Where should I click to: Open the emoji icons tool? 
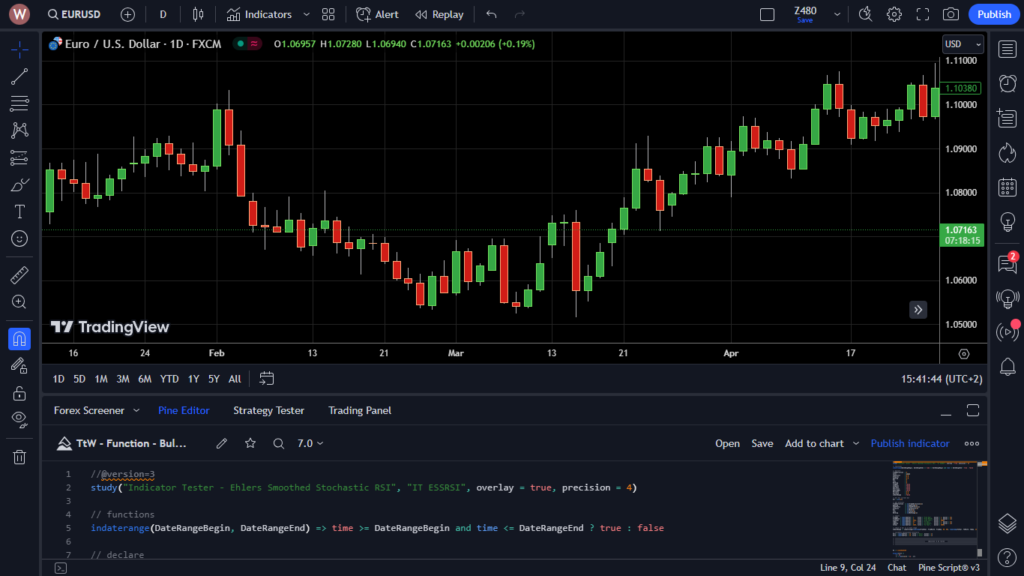(19, 238)
